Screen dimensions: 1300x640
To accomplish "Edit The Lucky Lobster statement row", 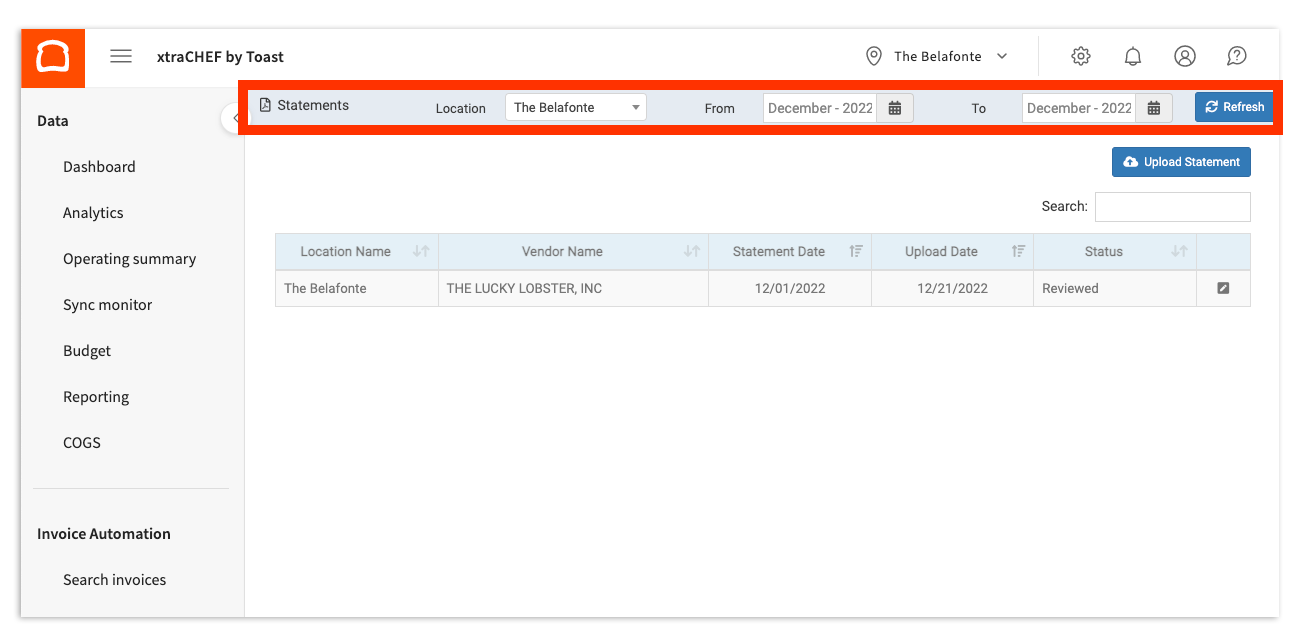I will [1223, 288].
